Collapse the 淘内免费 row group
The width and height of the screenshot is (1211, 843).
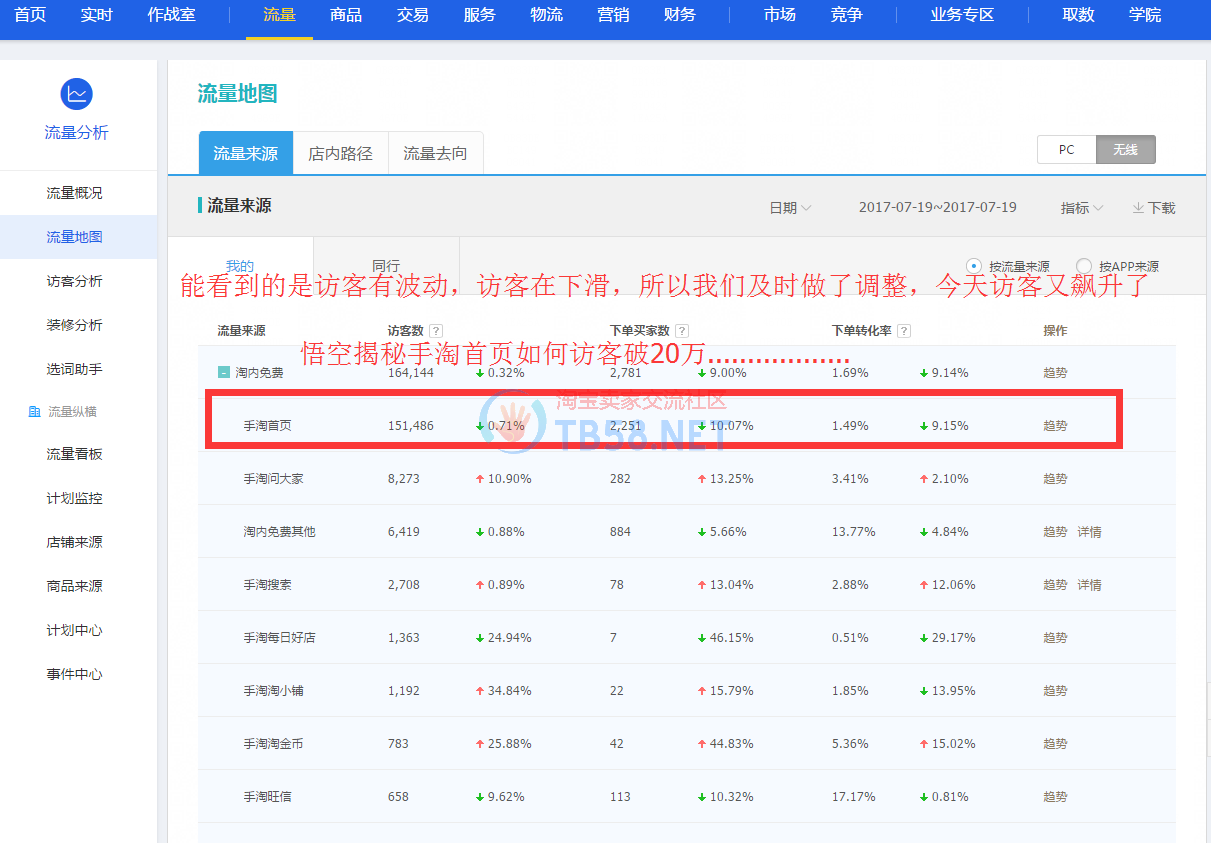pos(224,373)
